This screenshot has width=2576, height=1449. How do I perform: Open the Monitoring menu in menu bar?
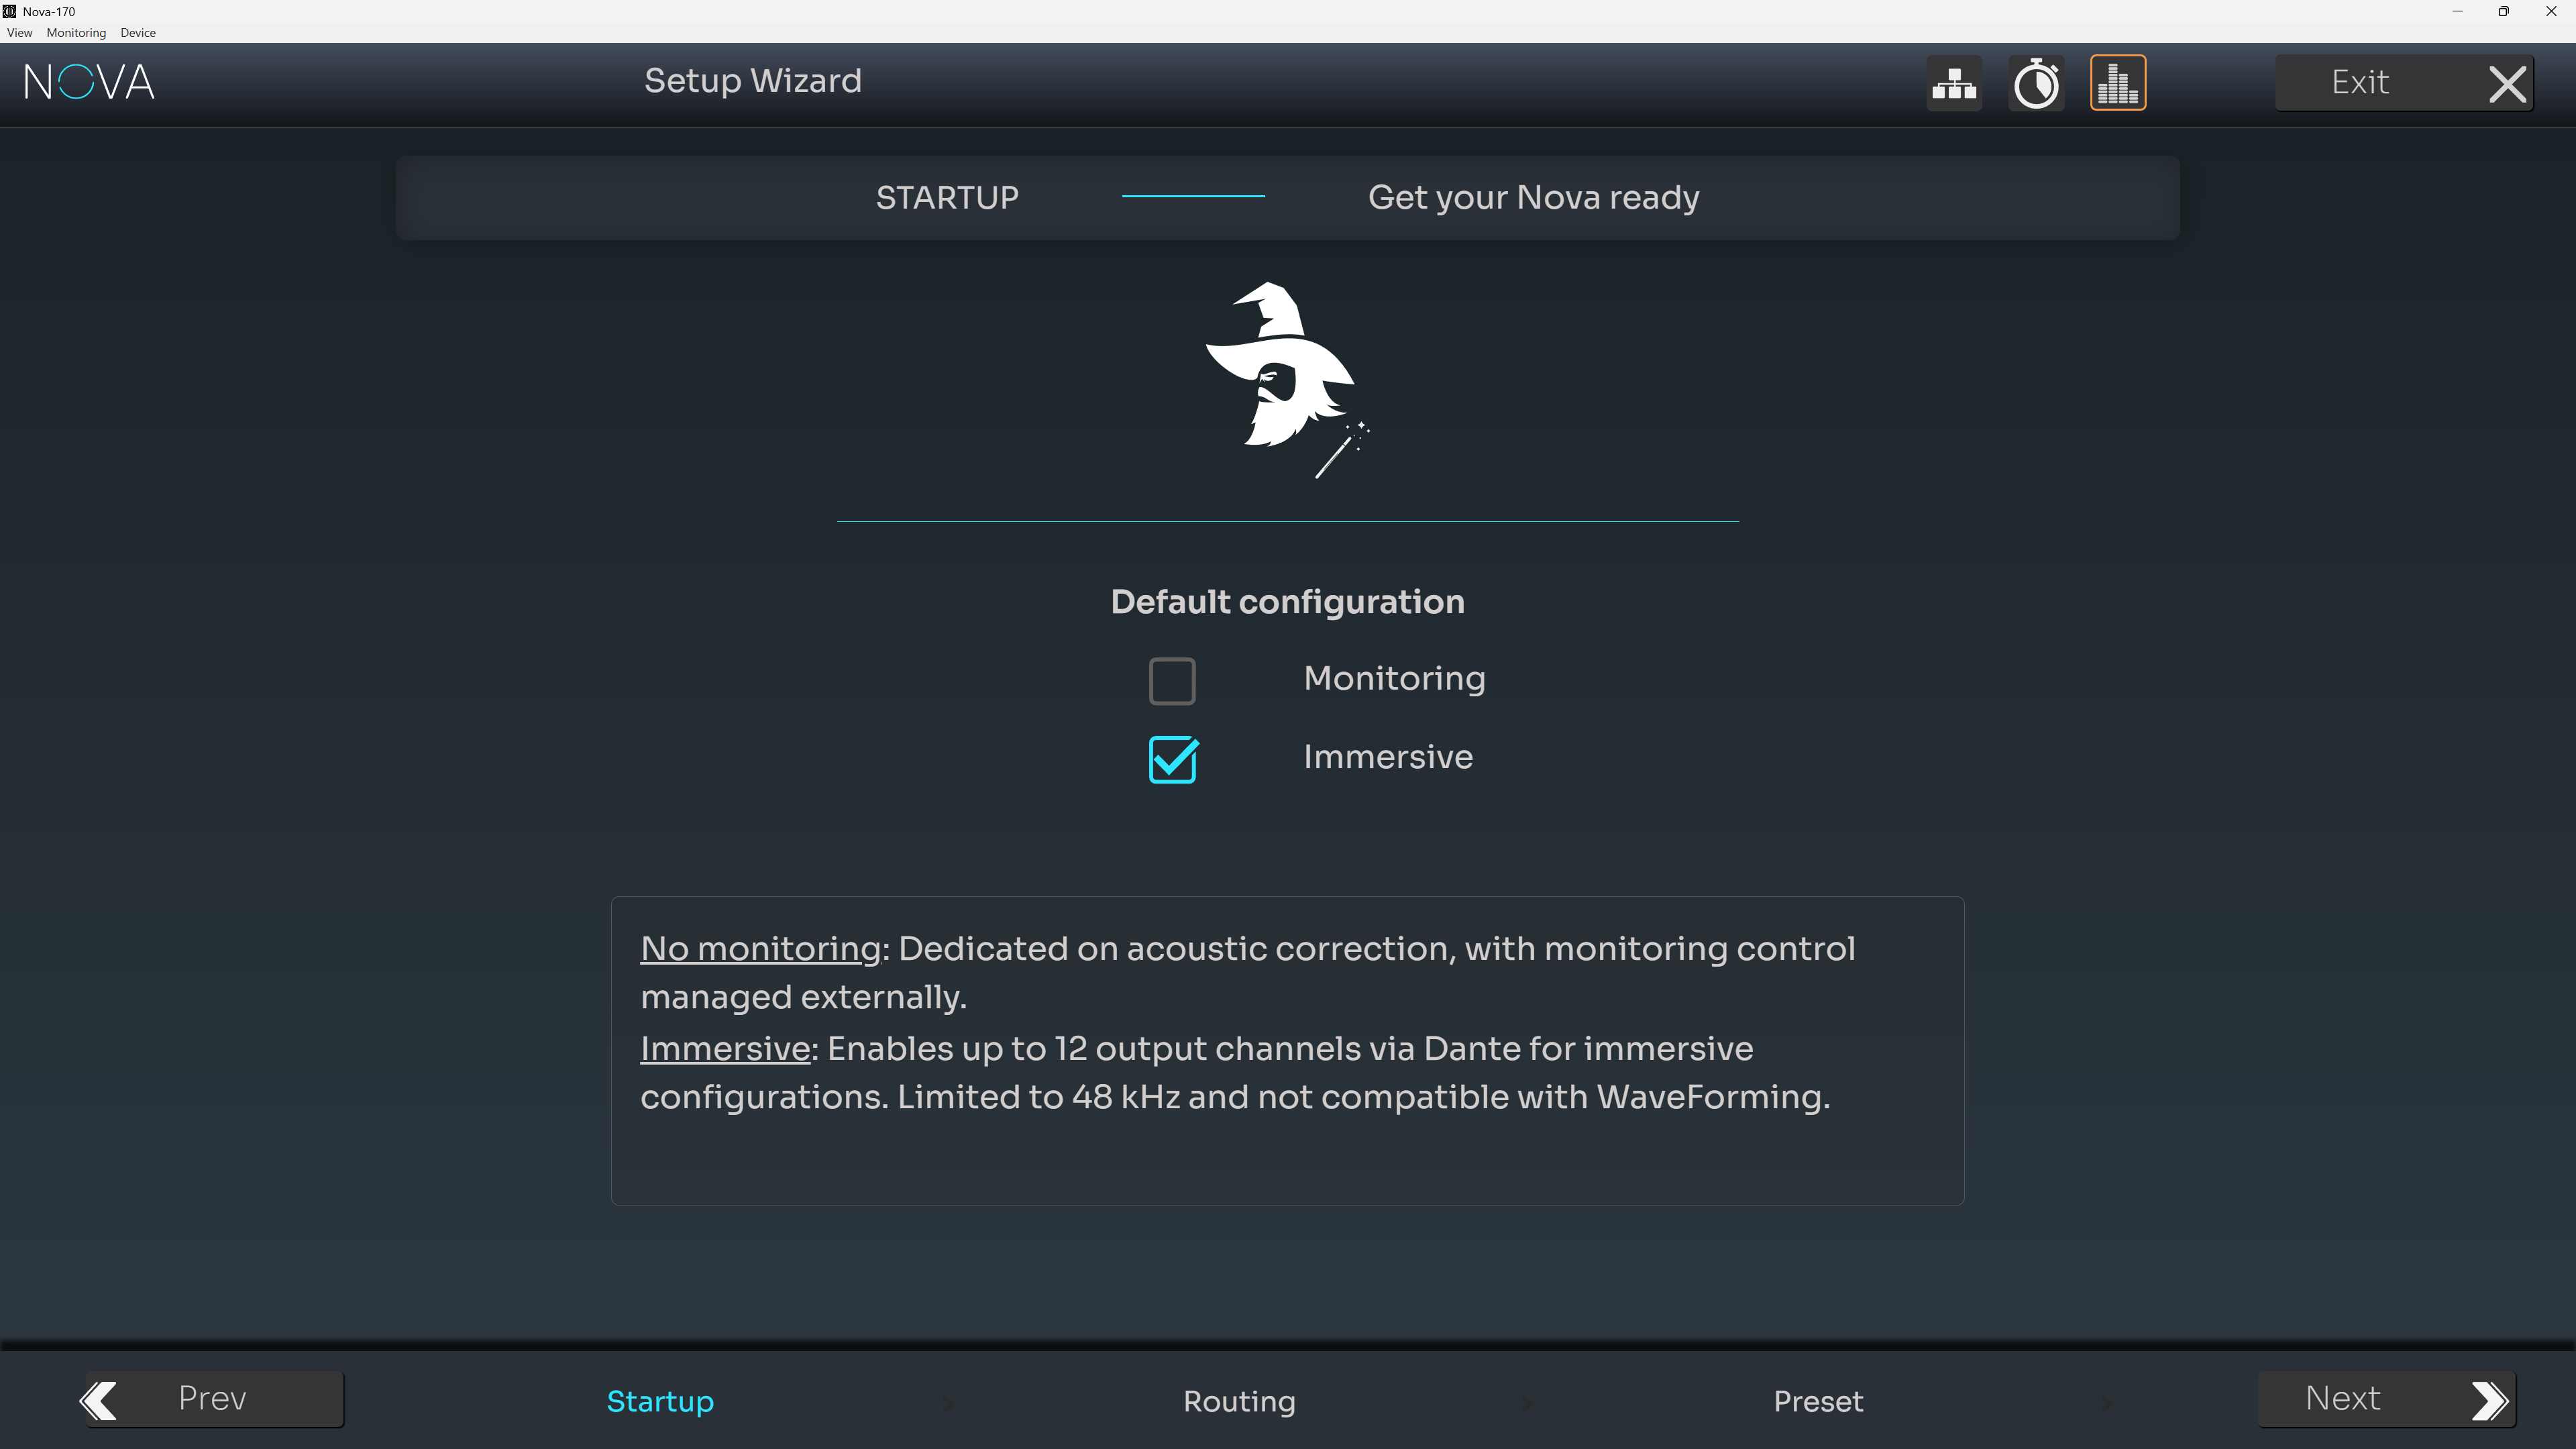(x=76, y=33)
